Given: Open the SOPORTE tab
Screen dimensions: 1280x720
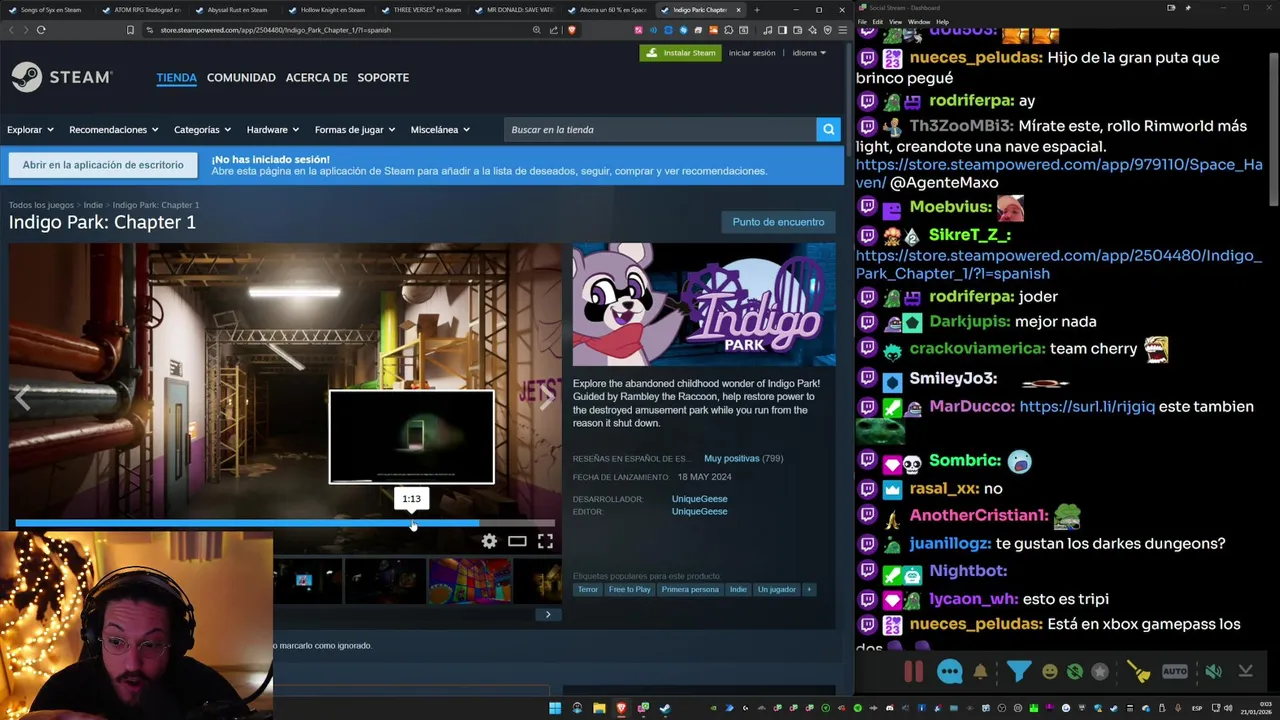Looking at the screenshot, I should [x=383, y=77].
